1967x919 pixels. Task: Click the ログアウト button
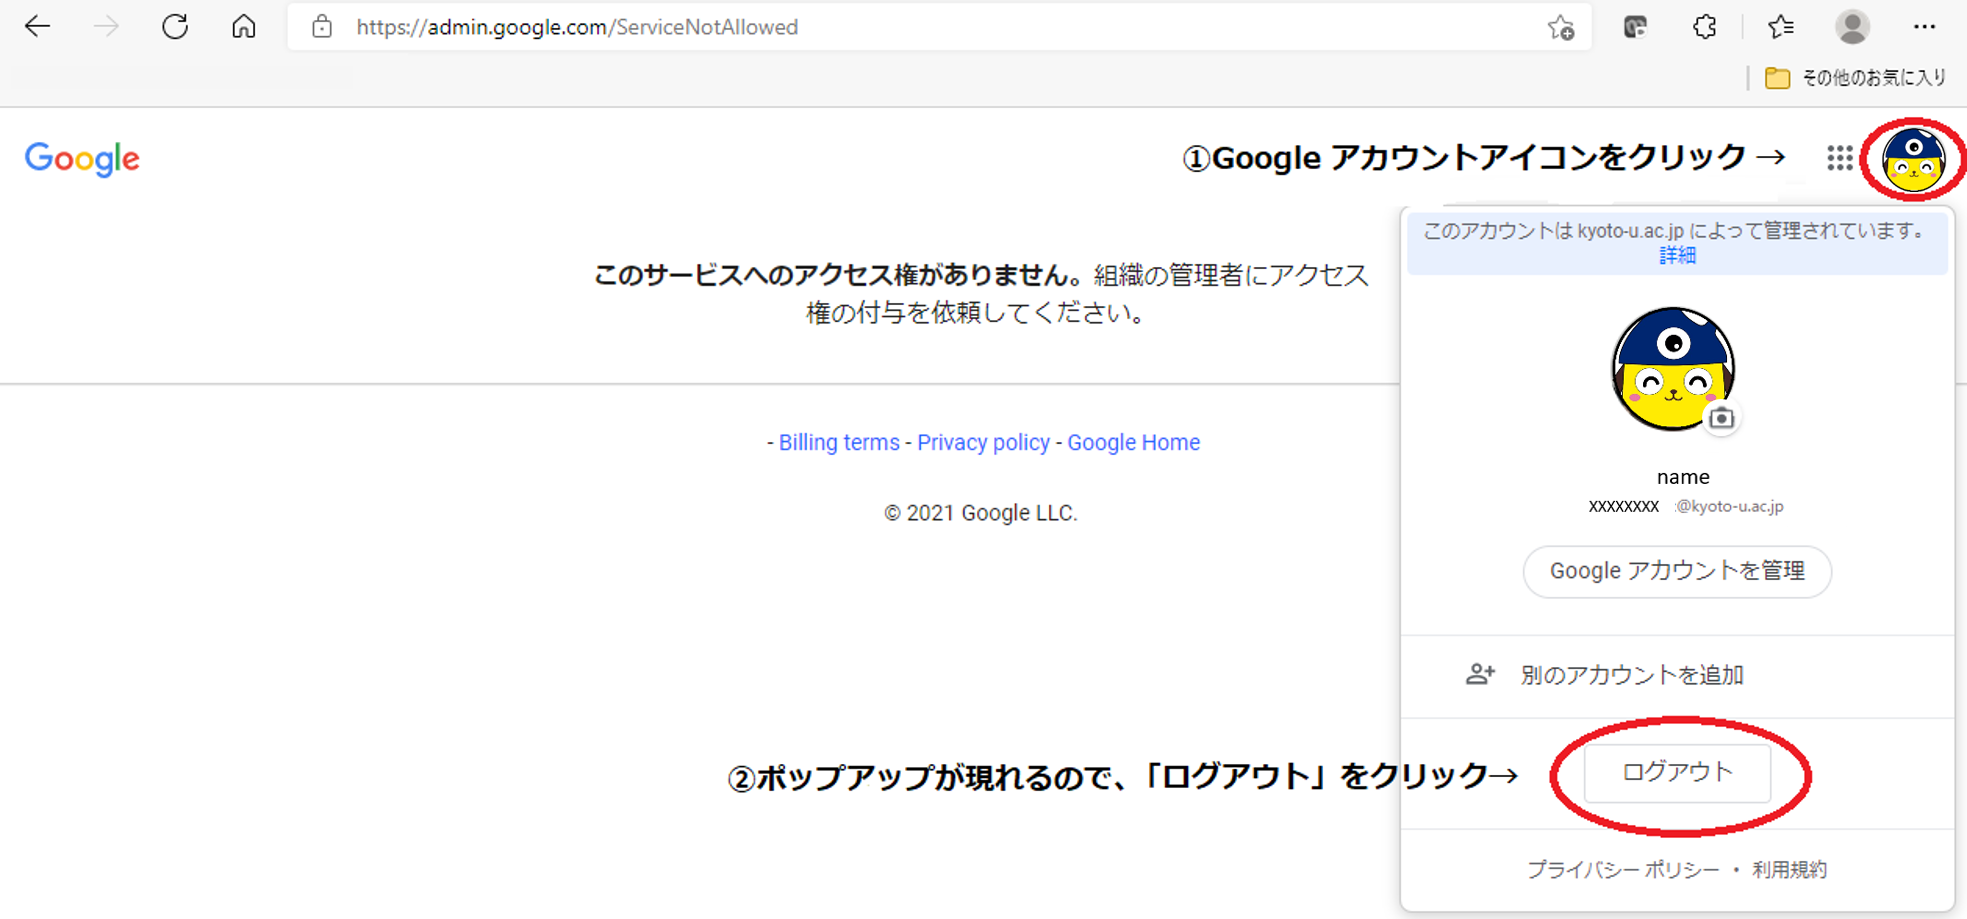[1677, 772]
